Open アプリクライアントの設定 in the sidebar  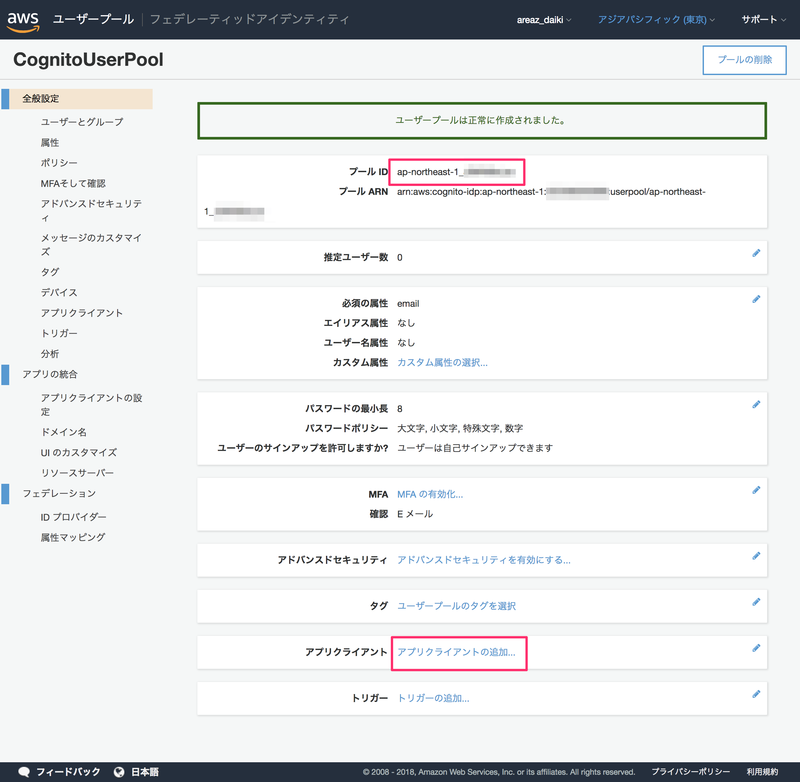(x=91, y=405)
